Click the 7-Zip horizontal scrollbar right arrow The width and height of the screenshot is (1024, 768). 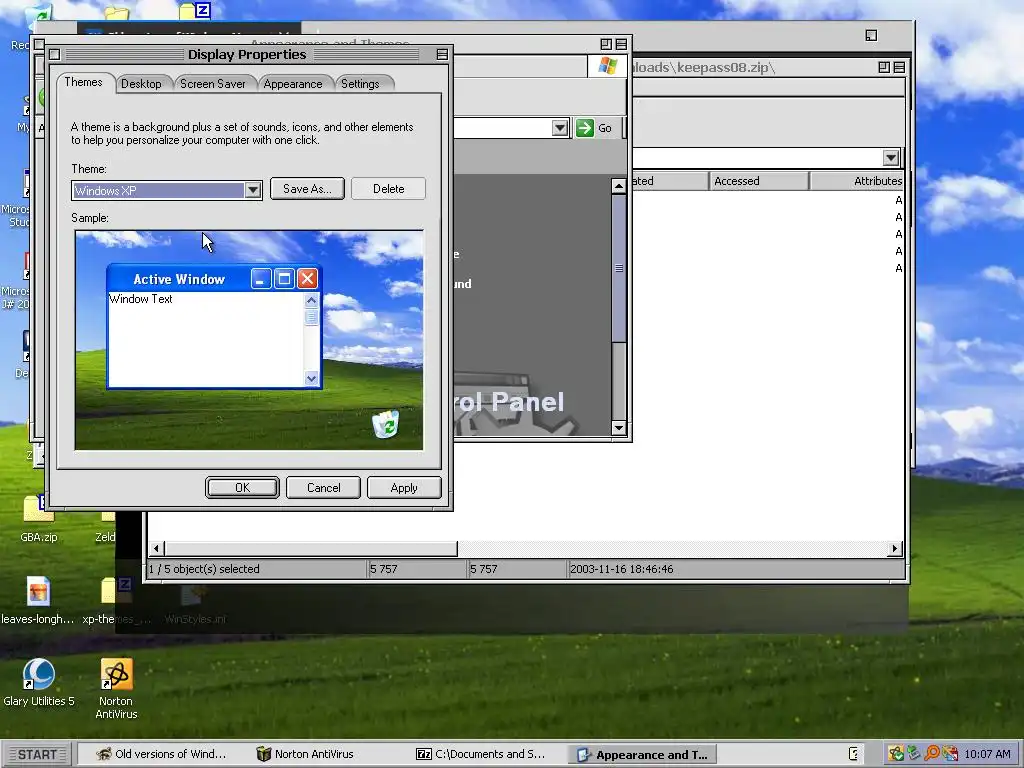pyautogui.click(x=895, y=549)
